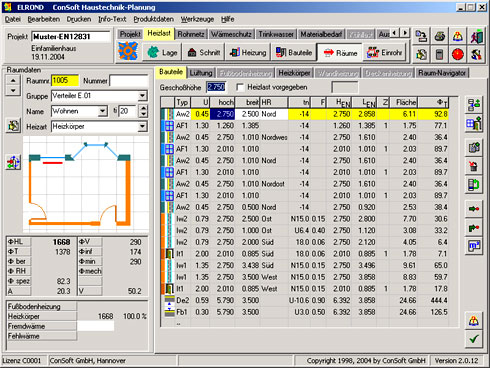Click the rotate arrows icon left of floor plan
Viewport: 490px width, 368px height.
coord(13,162)
